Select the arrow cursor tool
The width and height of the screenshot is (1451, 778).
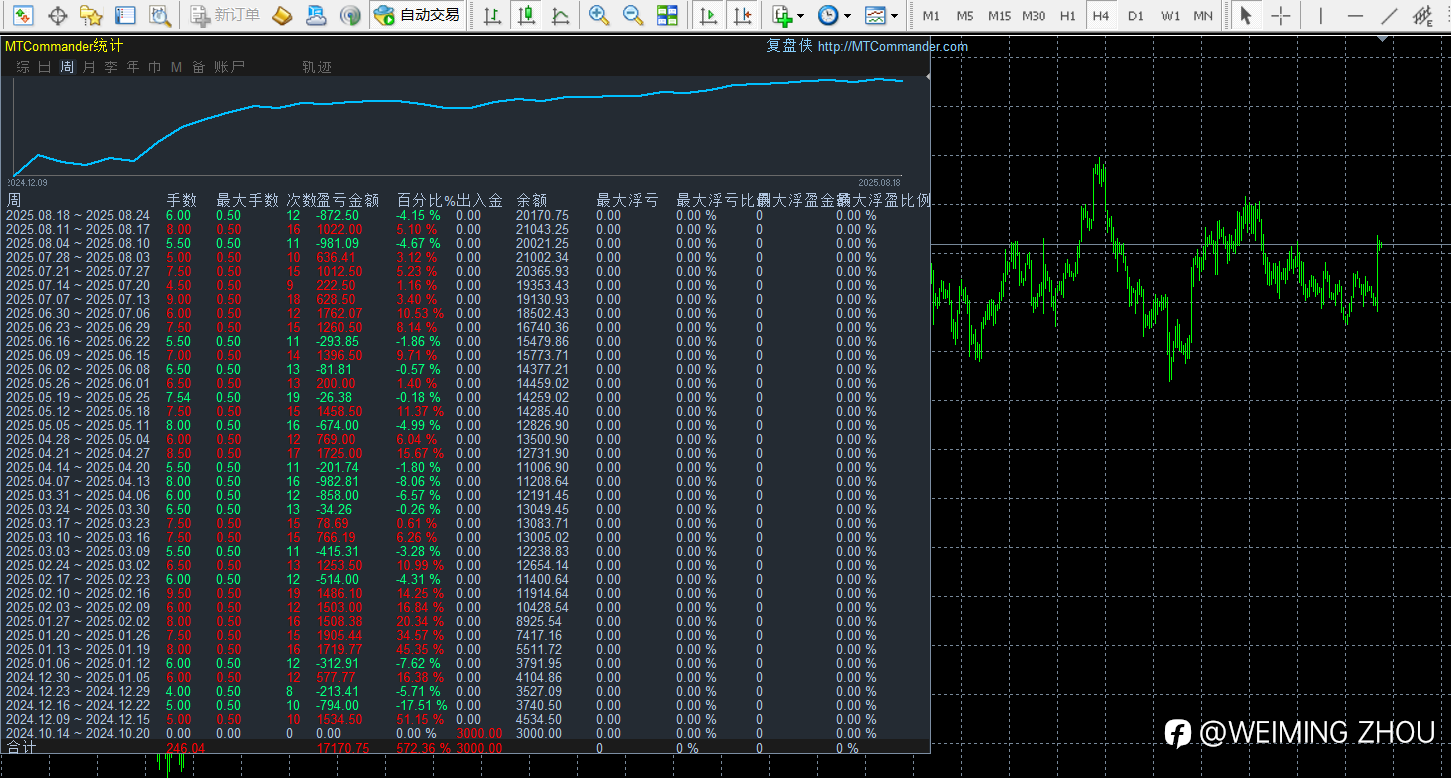[1245, 15]
